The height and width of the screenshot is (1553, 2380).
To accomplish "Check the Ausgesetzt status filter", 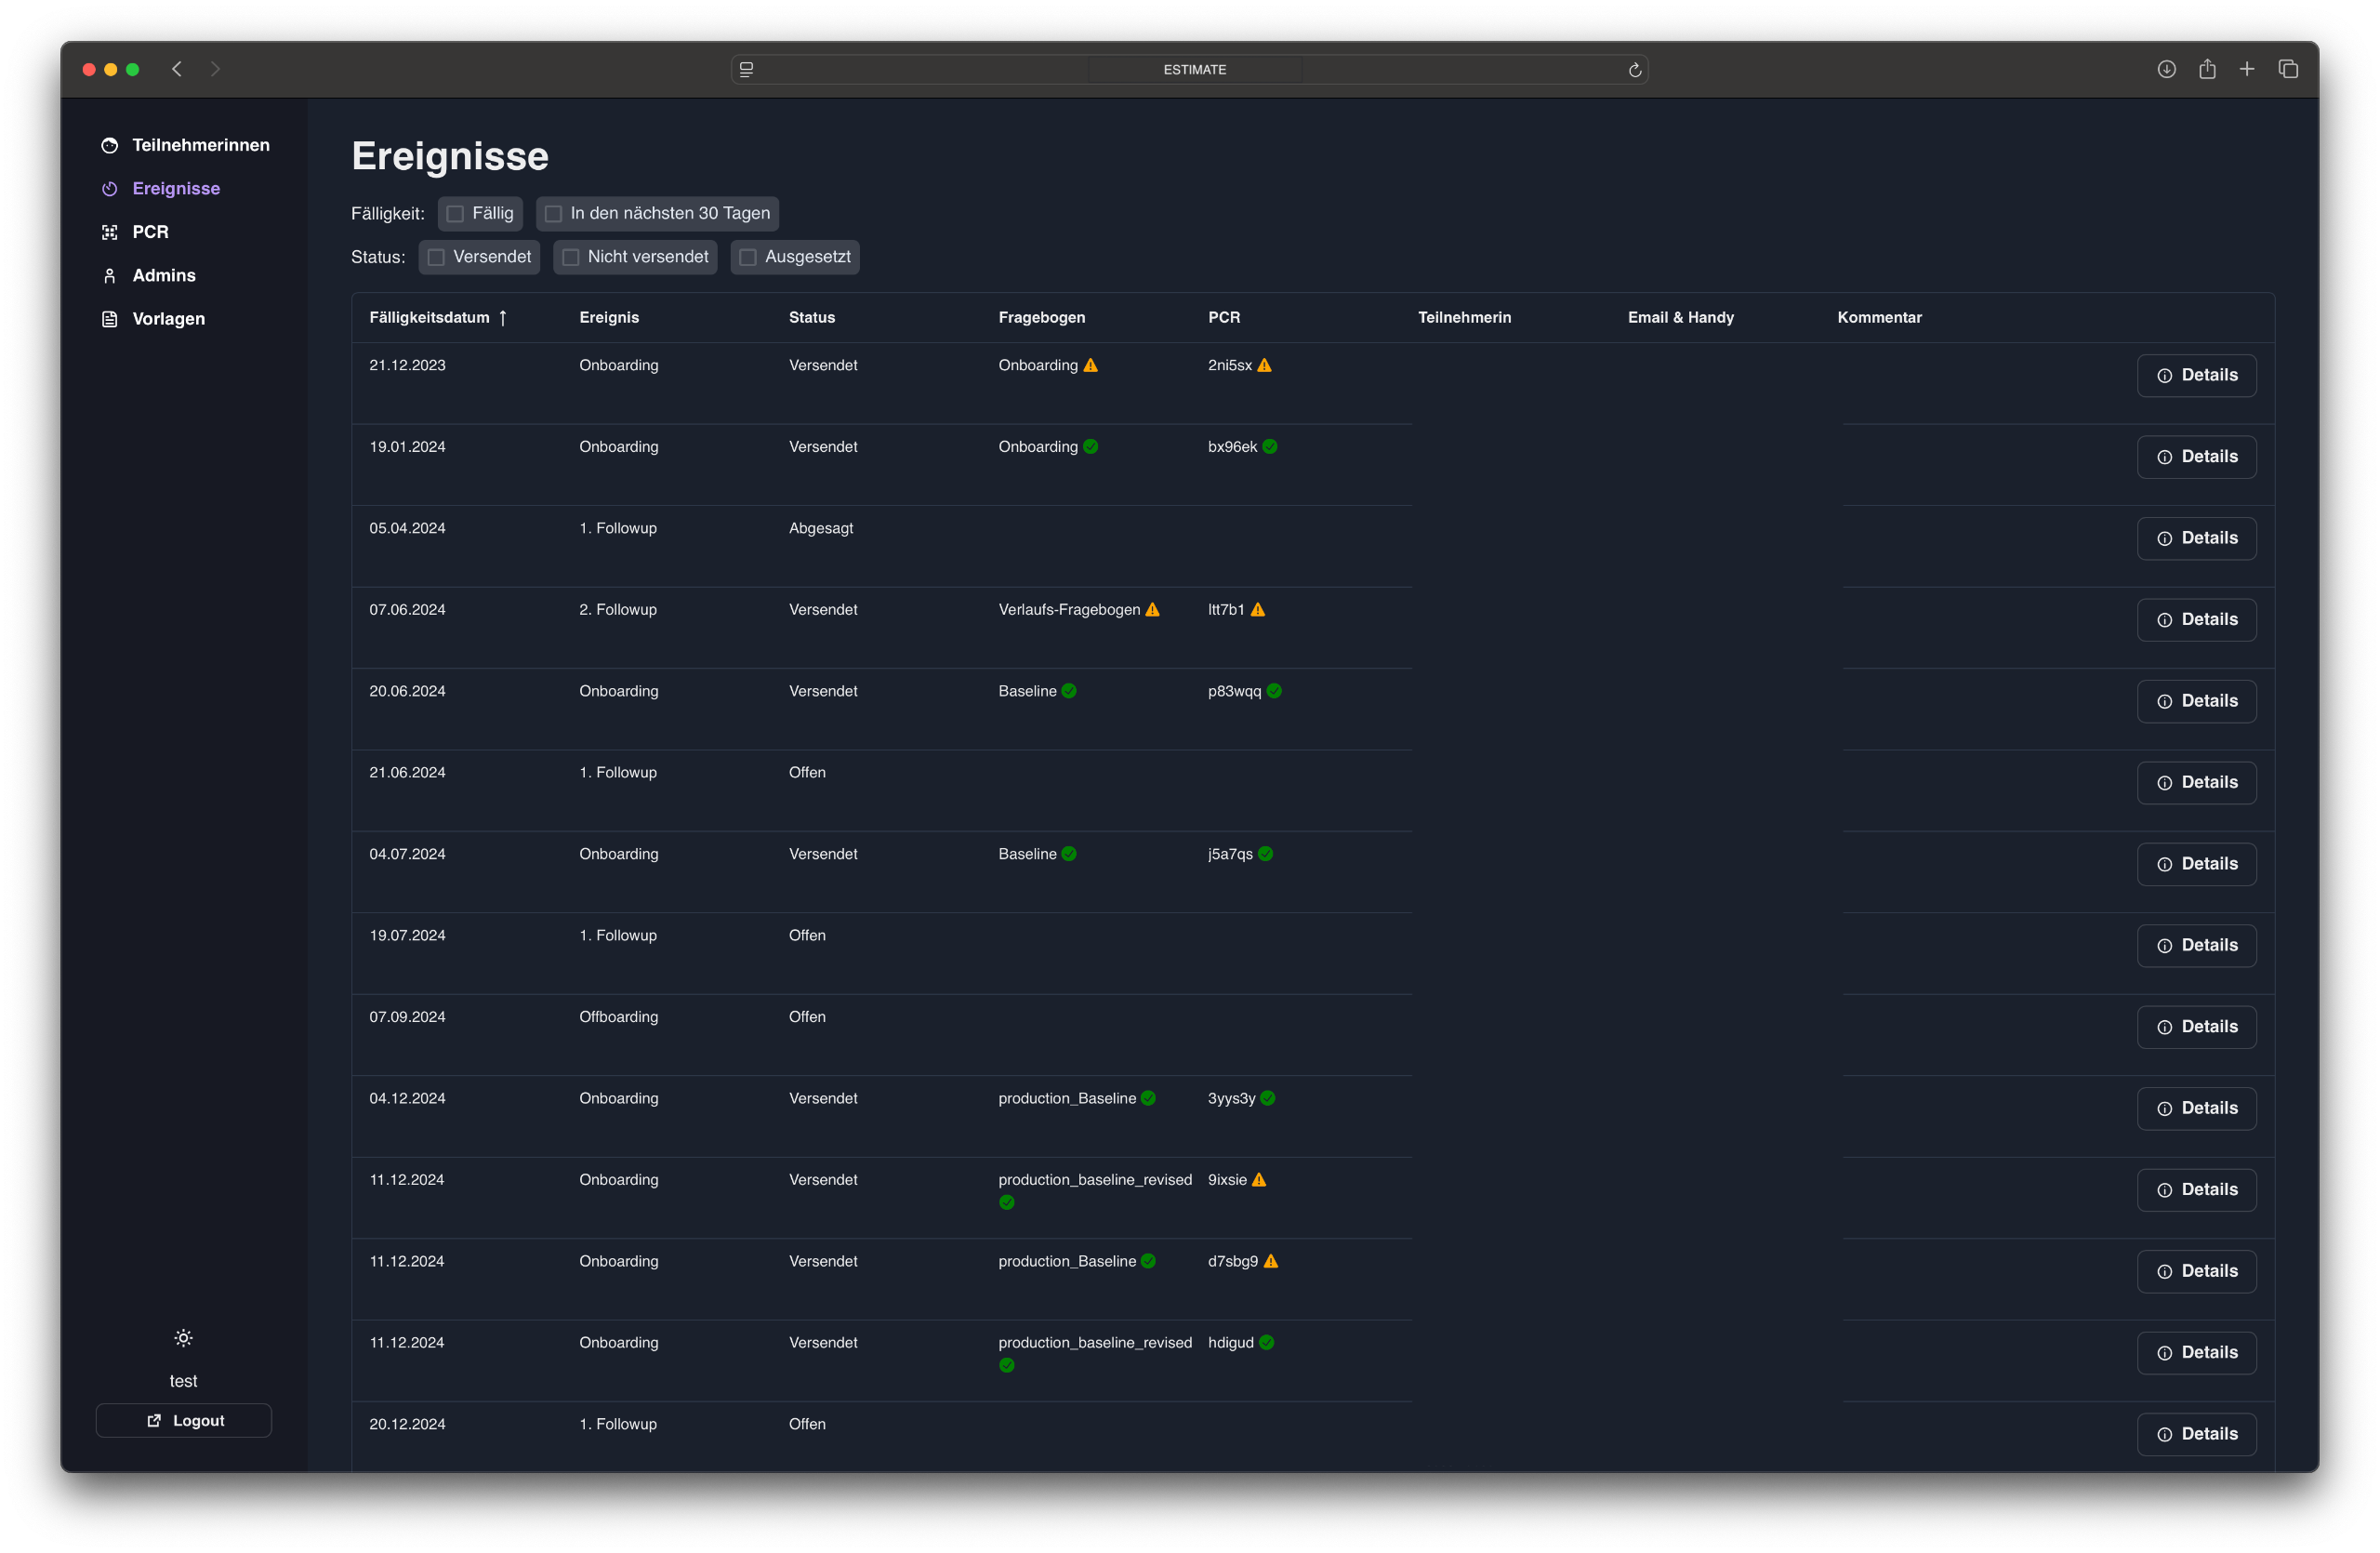I will coord(748,257).
